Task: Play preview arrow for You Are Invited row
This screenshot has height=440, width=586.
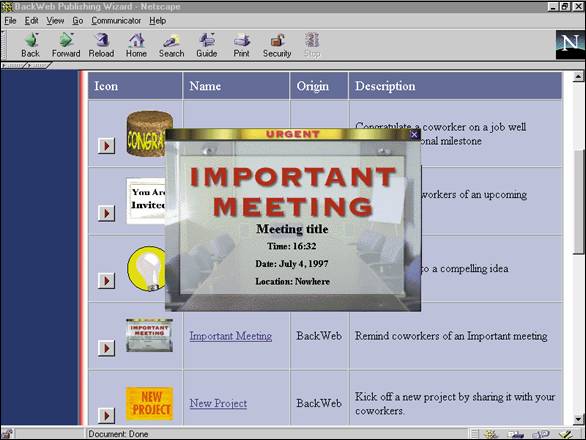Action: pos(107,213)
